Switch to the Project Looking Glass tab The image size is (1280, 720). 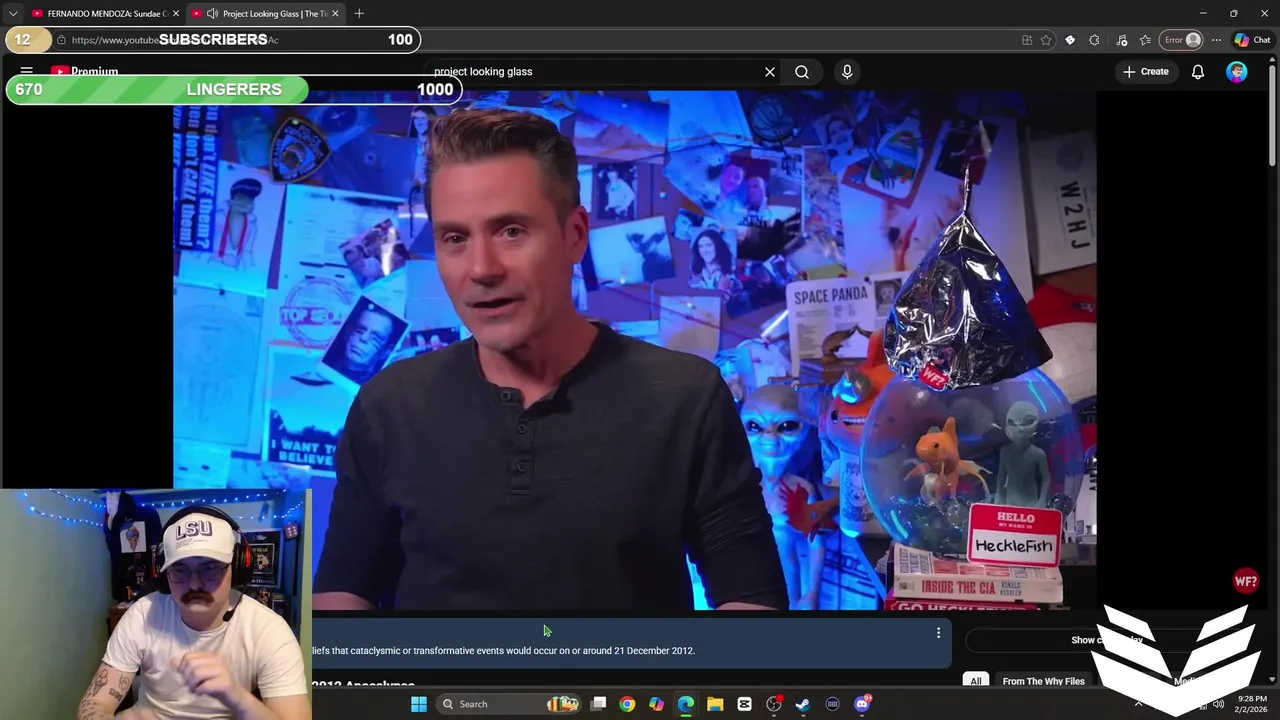(x=266, y=13)
